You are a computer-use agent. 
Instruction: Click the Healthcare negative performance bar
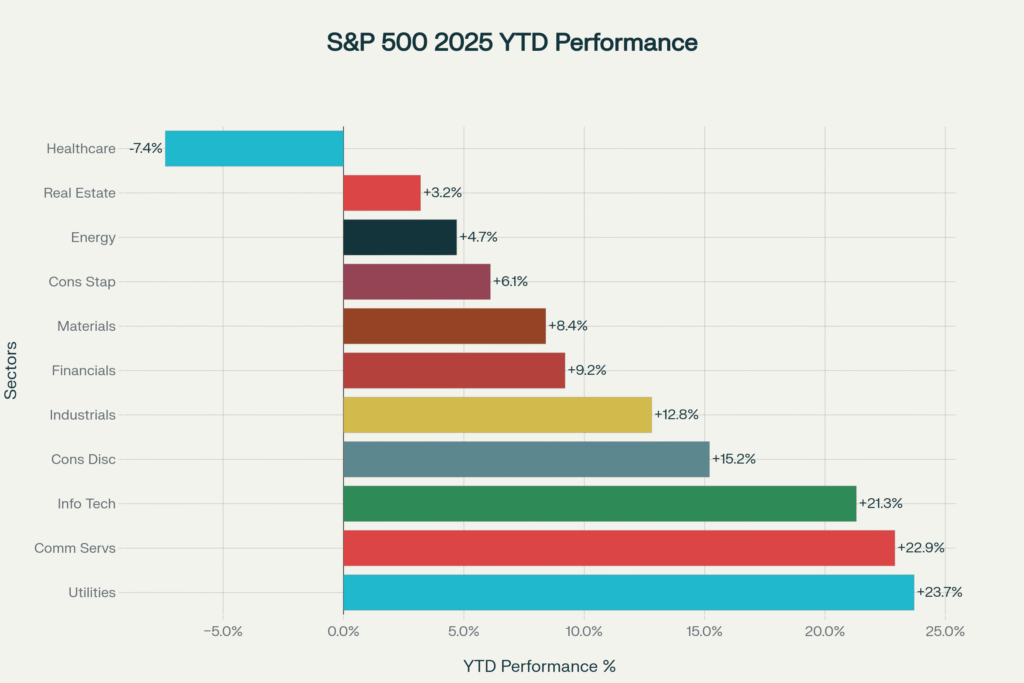tap(254, 149)
